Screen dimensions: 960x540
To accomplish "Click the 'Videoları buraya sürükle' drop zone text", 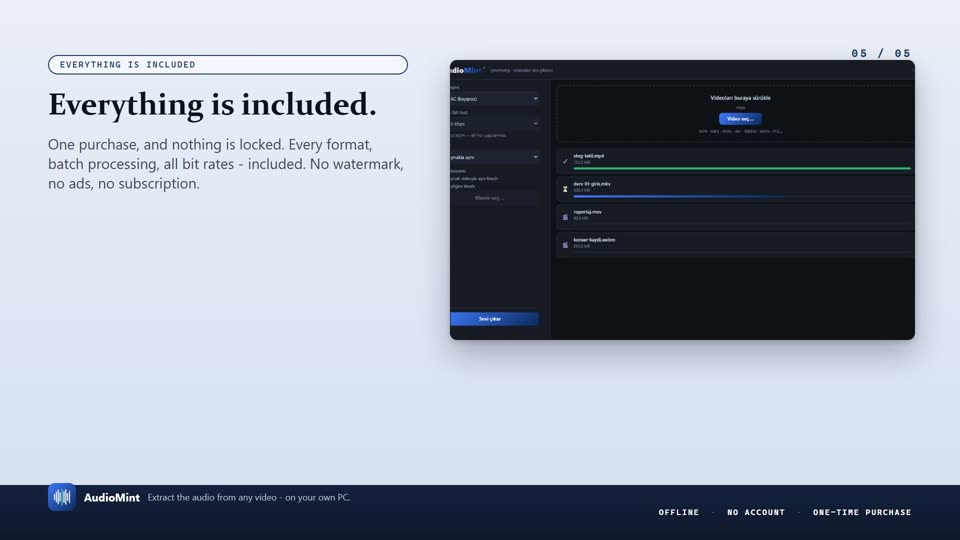I will (x=740, y=98).
